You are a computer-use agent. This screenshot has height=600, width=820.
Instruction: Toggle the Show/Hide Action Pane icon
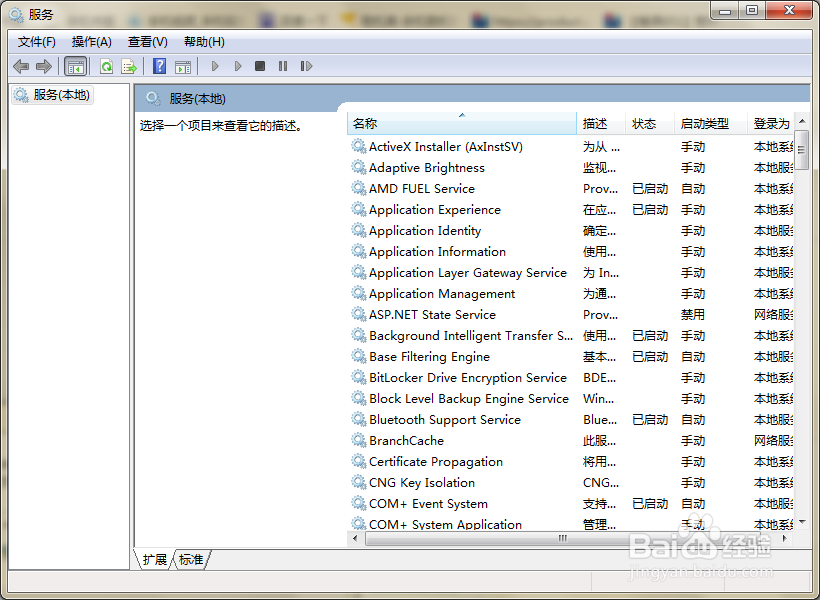click(183, 66)
